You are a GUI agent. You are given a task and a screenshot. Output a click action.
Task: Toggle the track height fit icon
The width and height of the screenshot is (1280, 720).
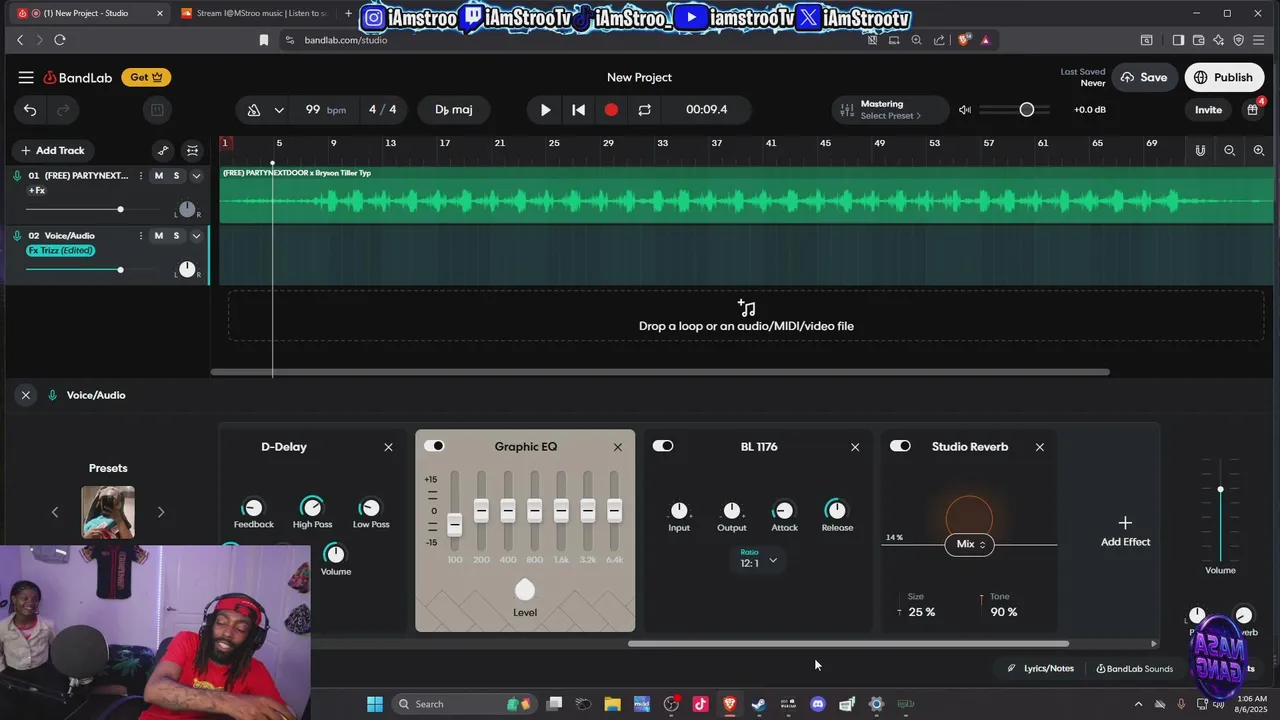click(193, 151)
